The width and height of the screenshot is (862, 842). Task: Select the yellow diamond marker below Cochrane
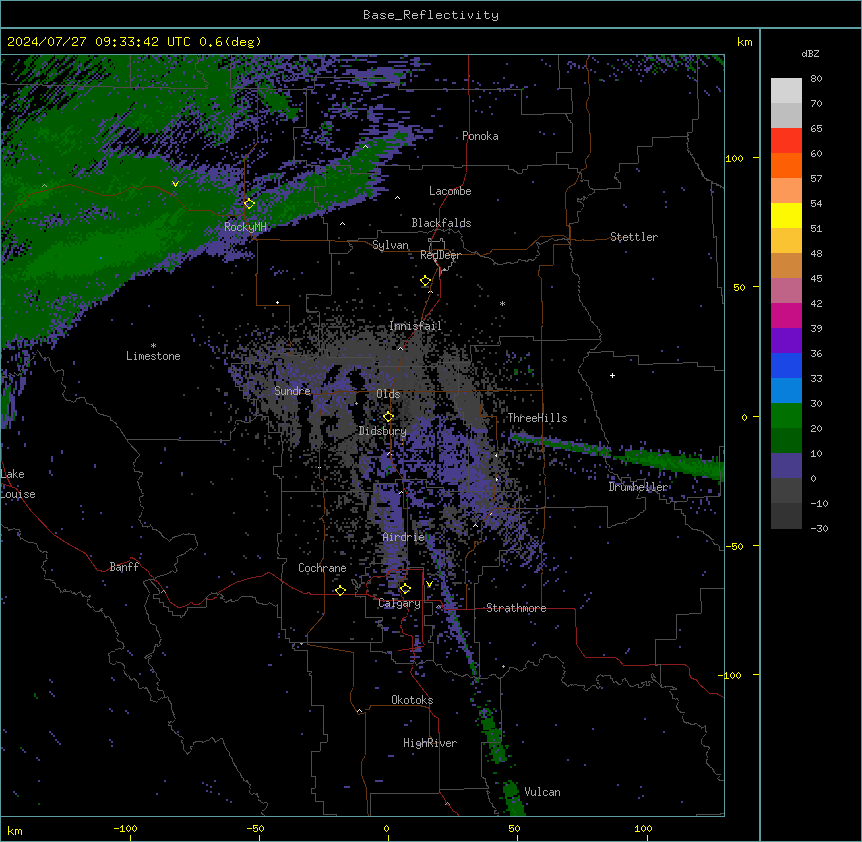click(340, 590)
